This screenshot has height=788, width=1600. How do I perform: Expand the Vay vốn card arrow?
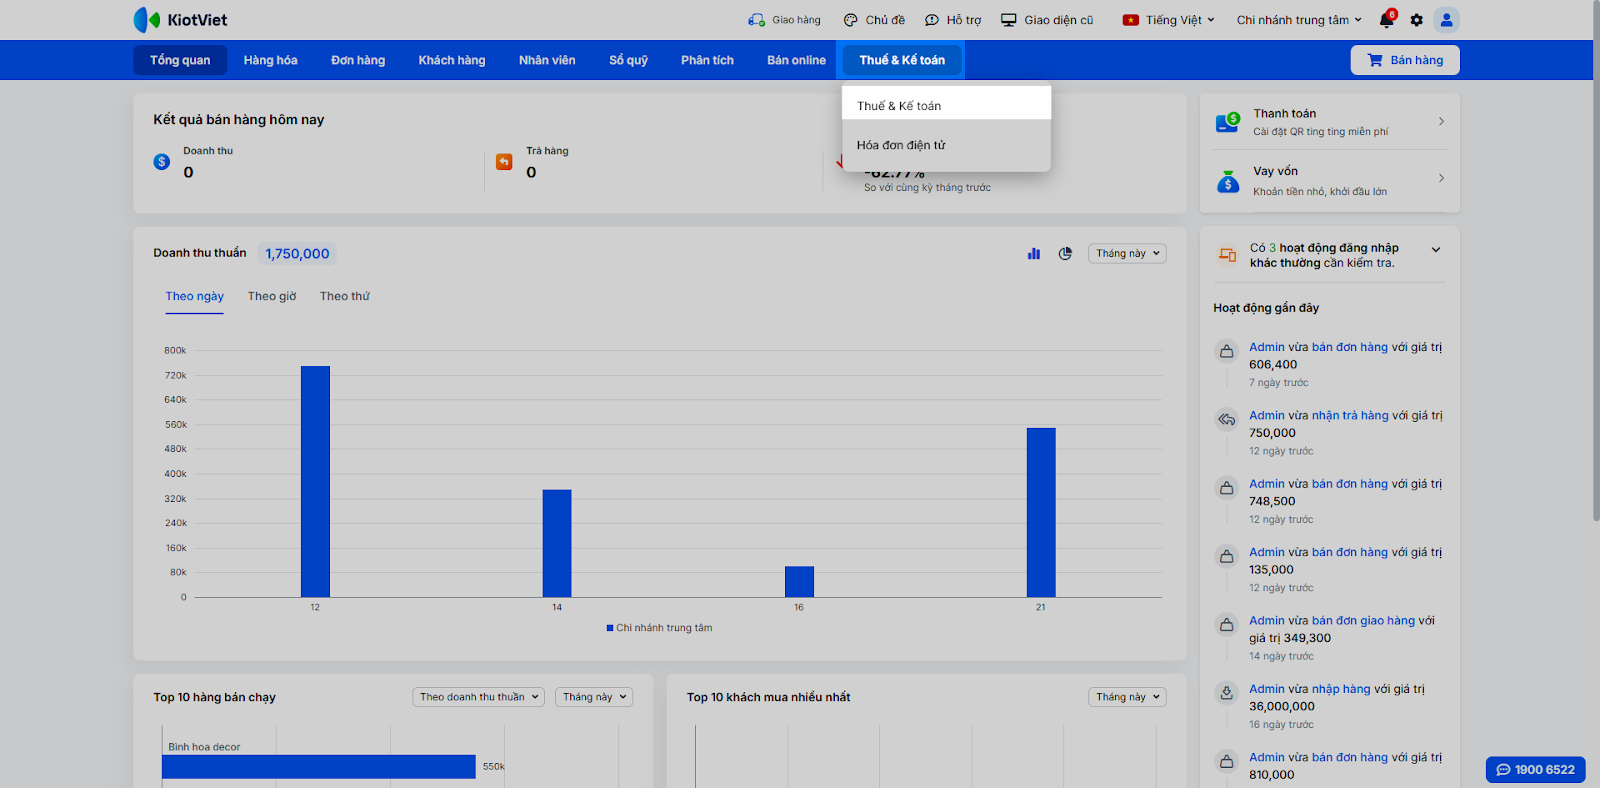[1441, 178]
